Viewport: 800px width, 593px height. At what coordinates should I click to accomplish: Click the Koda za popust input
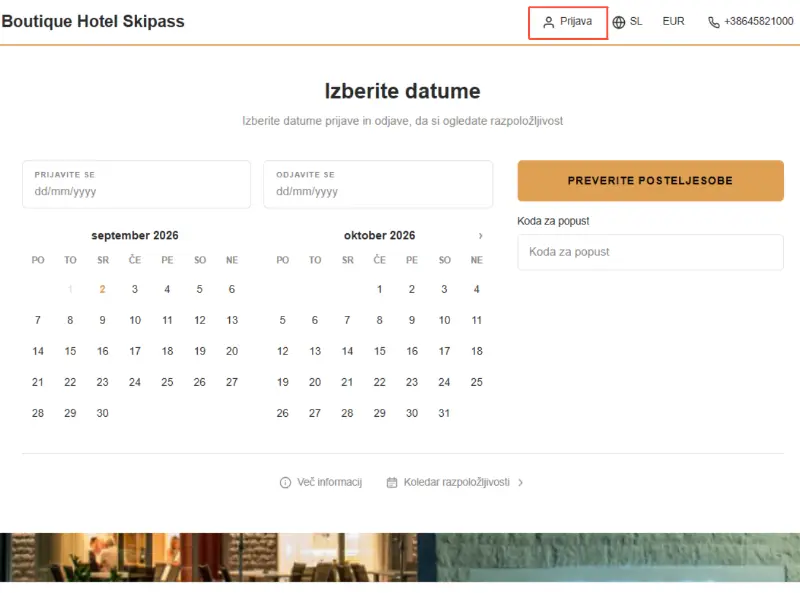click(651, 252)
